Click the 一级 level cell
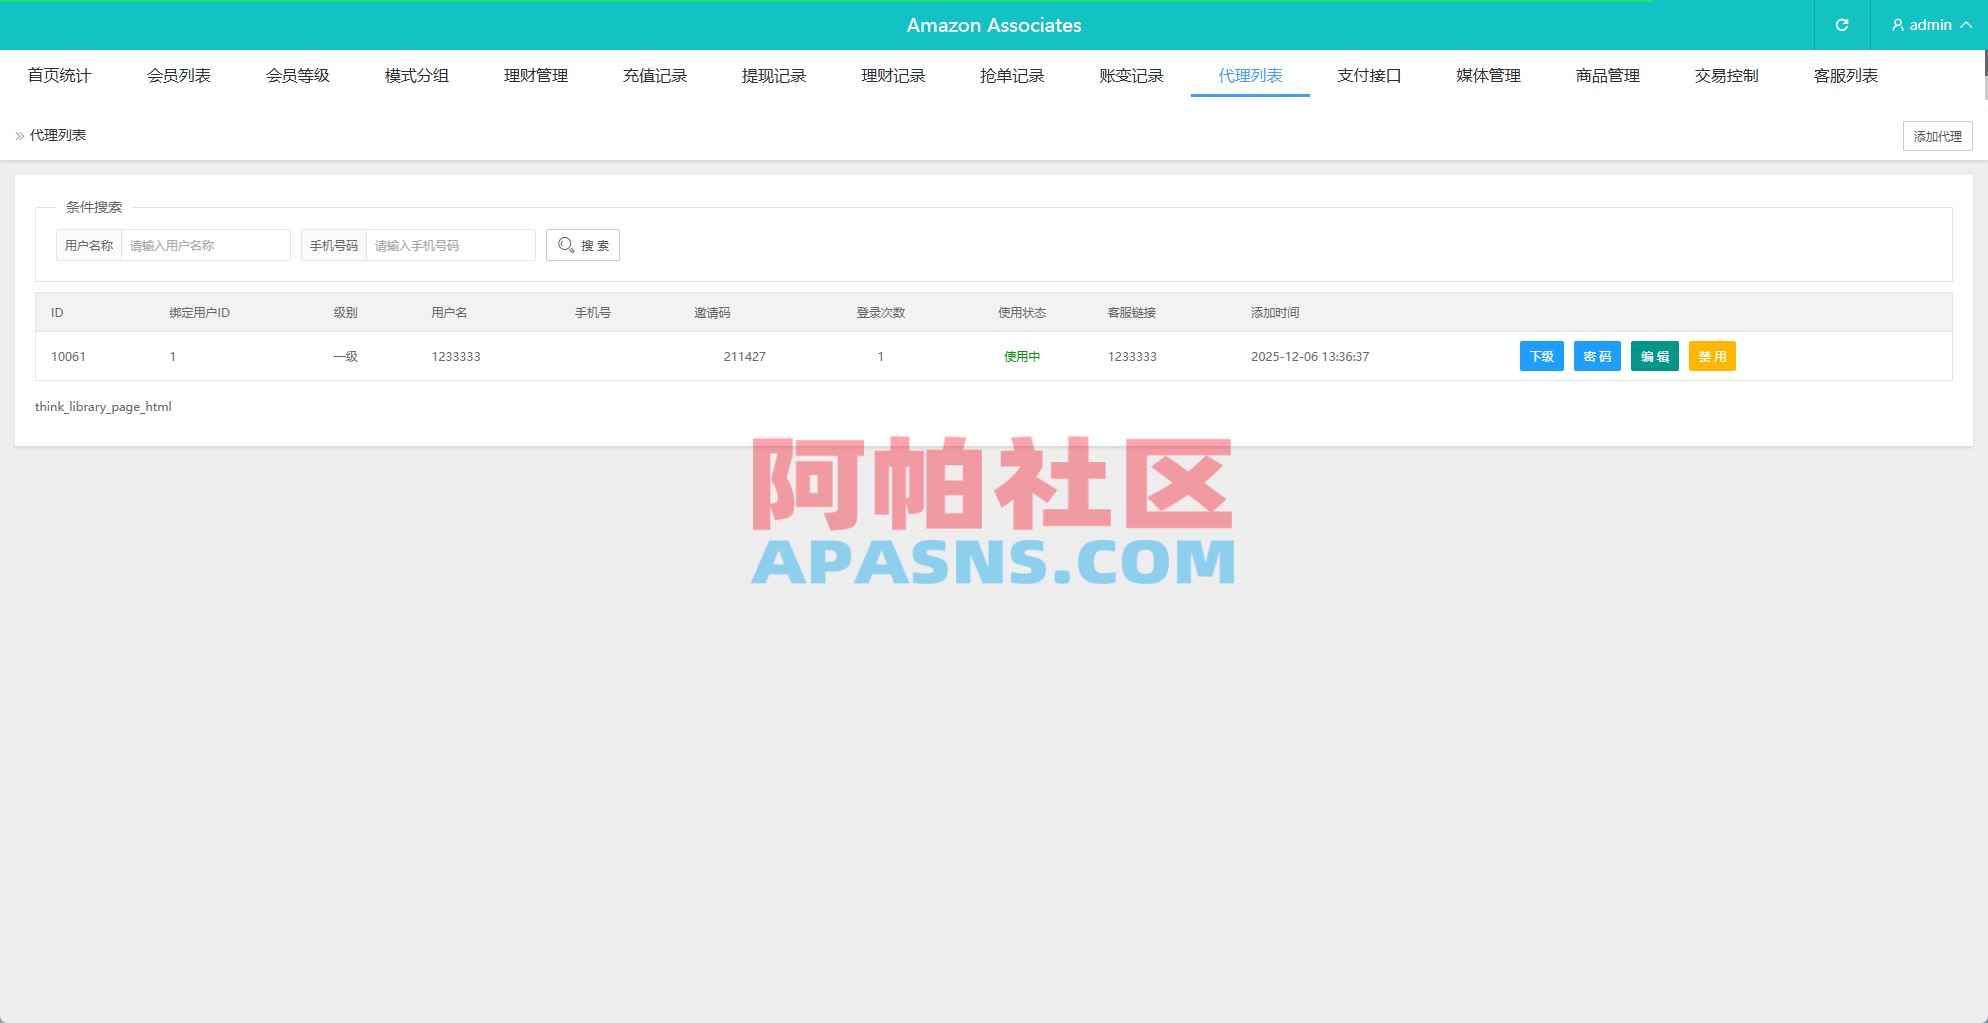The image size is (1988, 1023). tap(346, 357)
